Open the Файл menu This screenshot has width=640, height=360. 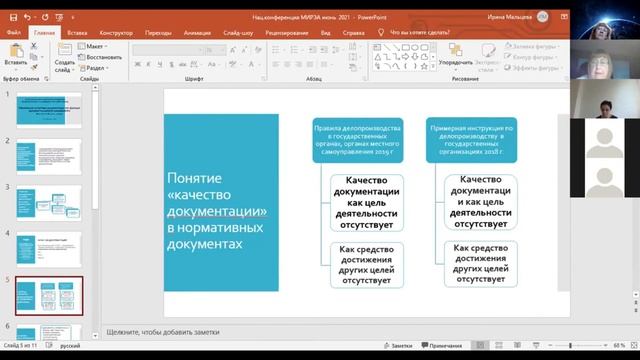point(13,32)
